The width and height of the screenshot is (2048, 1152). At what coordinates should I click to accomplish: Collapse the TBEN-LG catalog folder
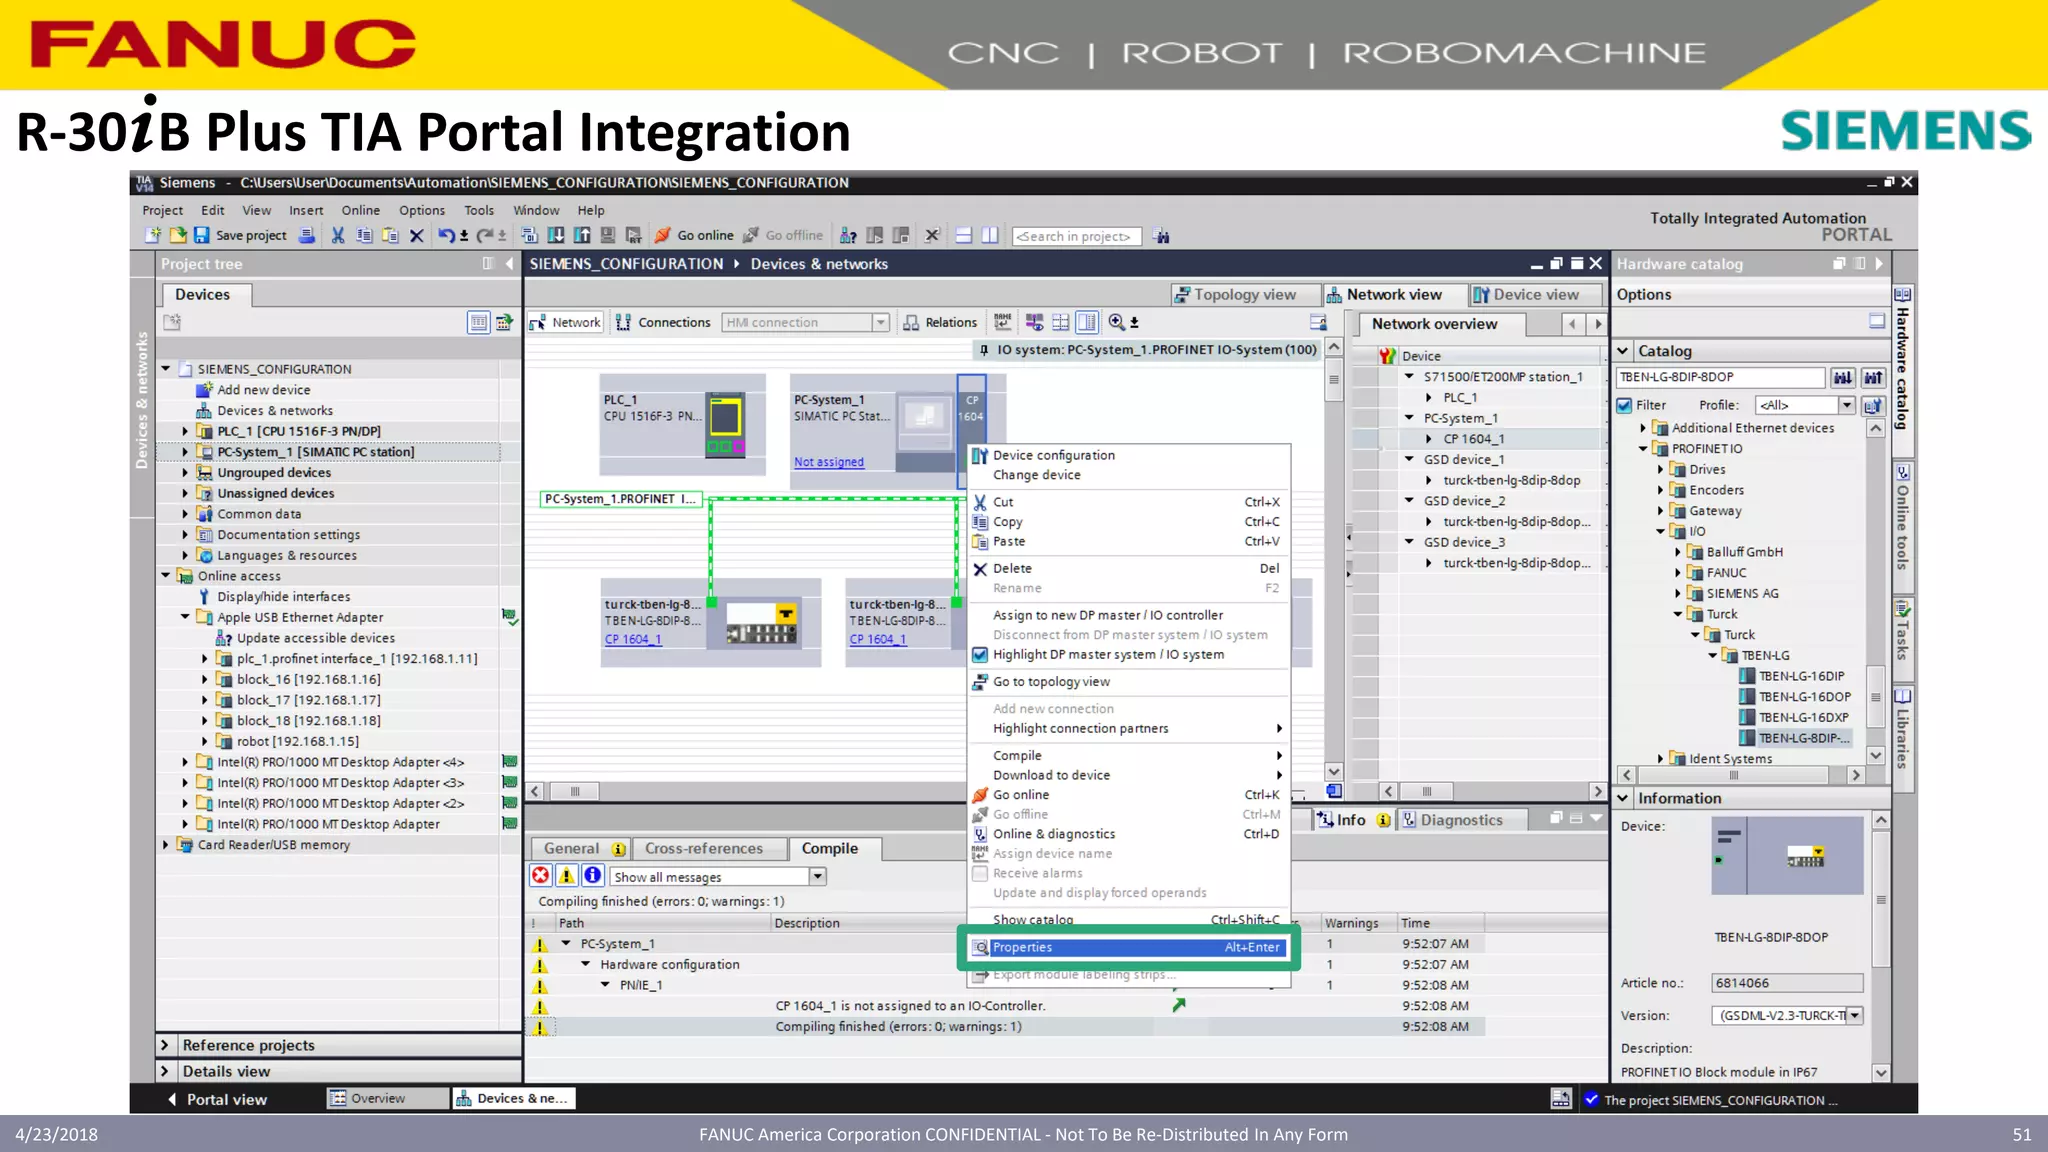[1713, 655]
